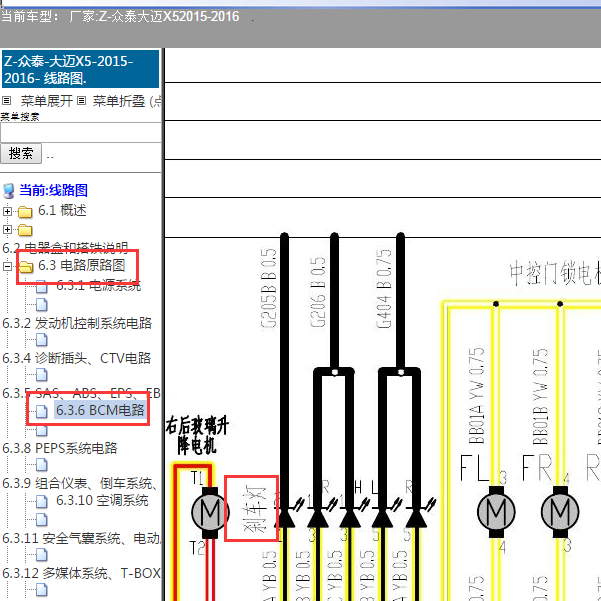The width and height of the screenshot is (601, 601).
Task: Click 菜单折叠 to collapse all menus
Action: click(x=119, y=101)
